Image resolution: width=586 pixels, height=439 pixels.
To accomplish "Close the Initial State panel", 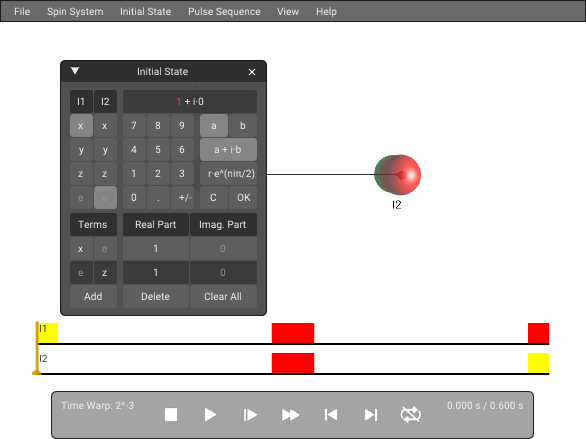I will [x=252, y=72].
